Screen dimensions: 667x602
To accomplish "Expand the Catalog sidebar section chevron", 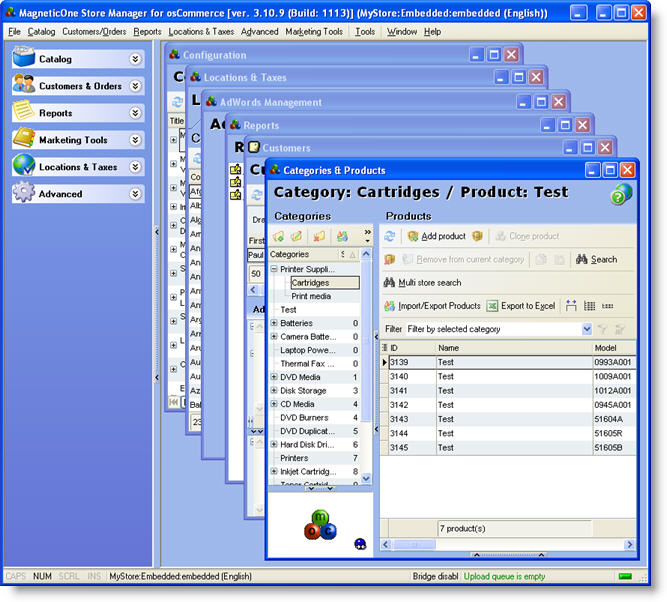I will pyautogui.click(x=135, y=59).
